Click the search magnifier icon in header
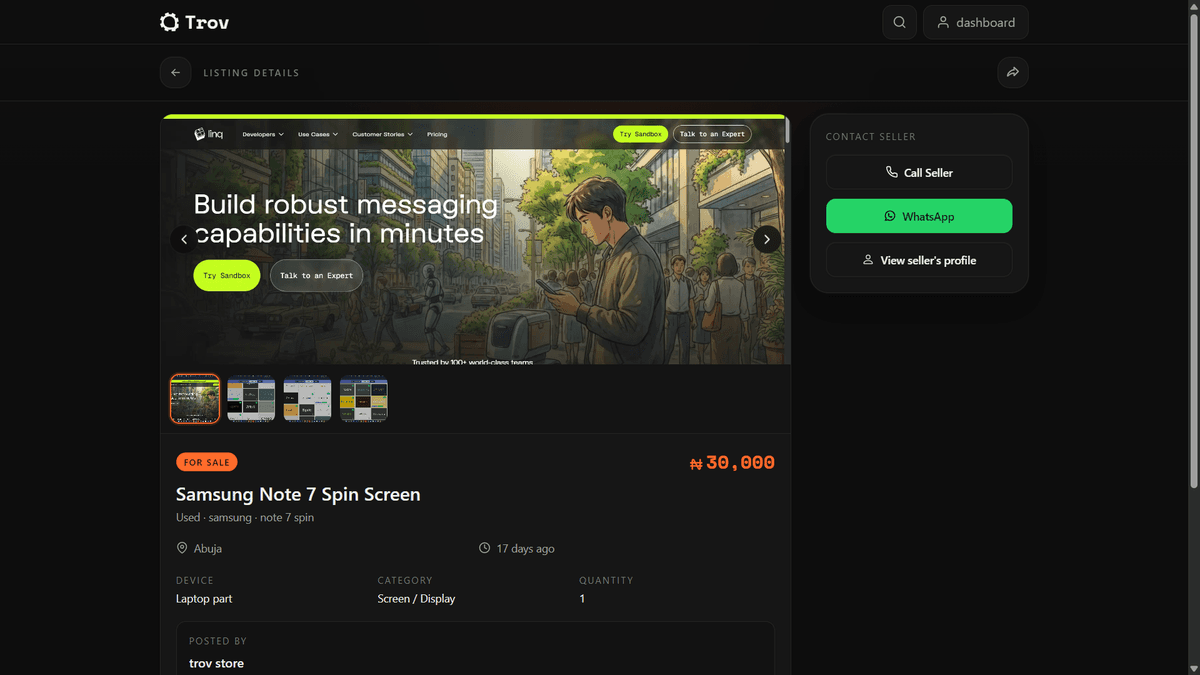The width and height of the screenshot is (1200, 675). tap(899, 22)
